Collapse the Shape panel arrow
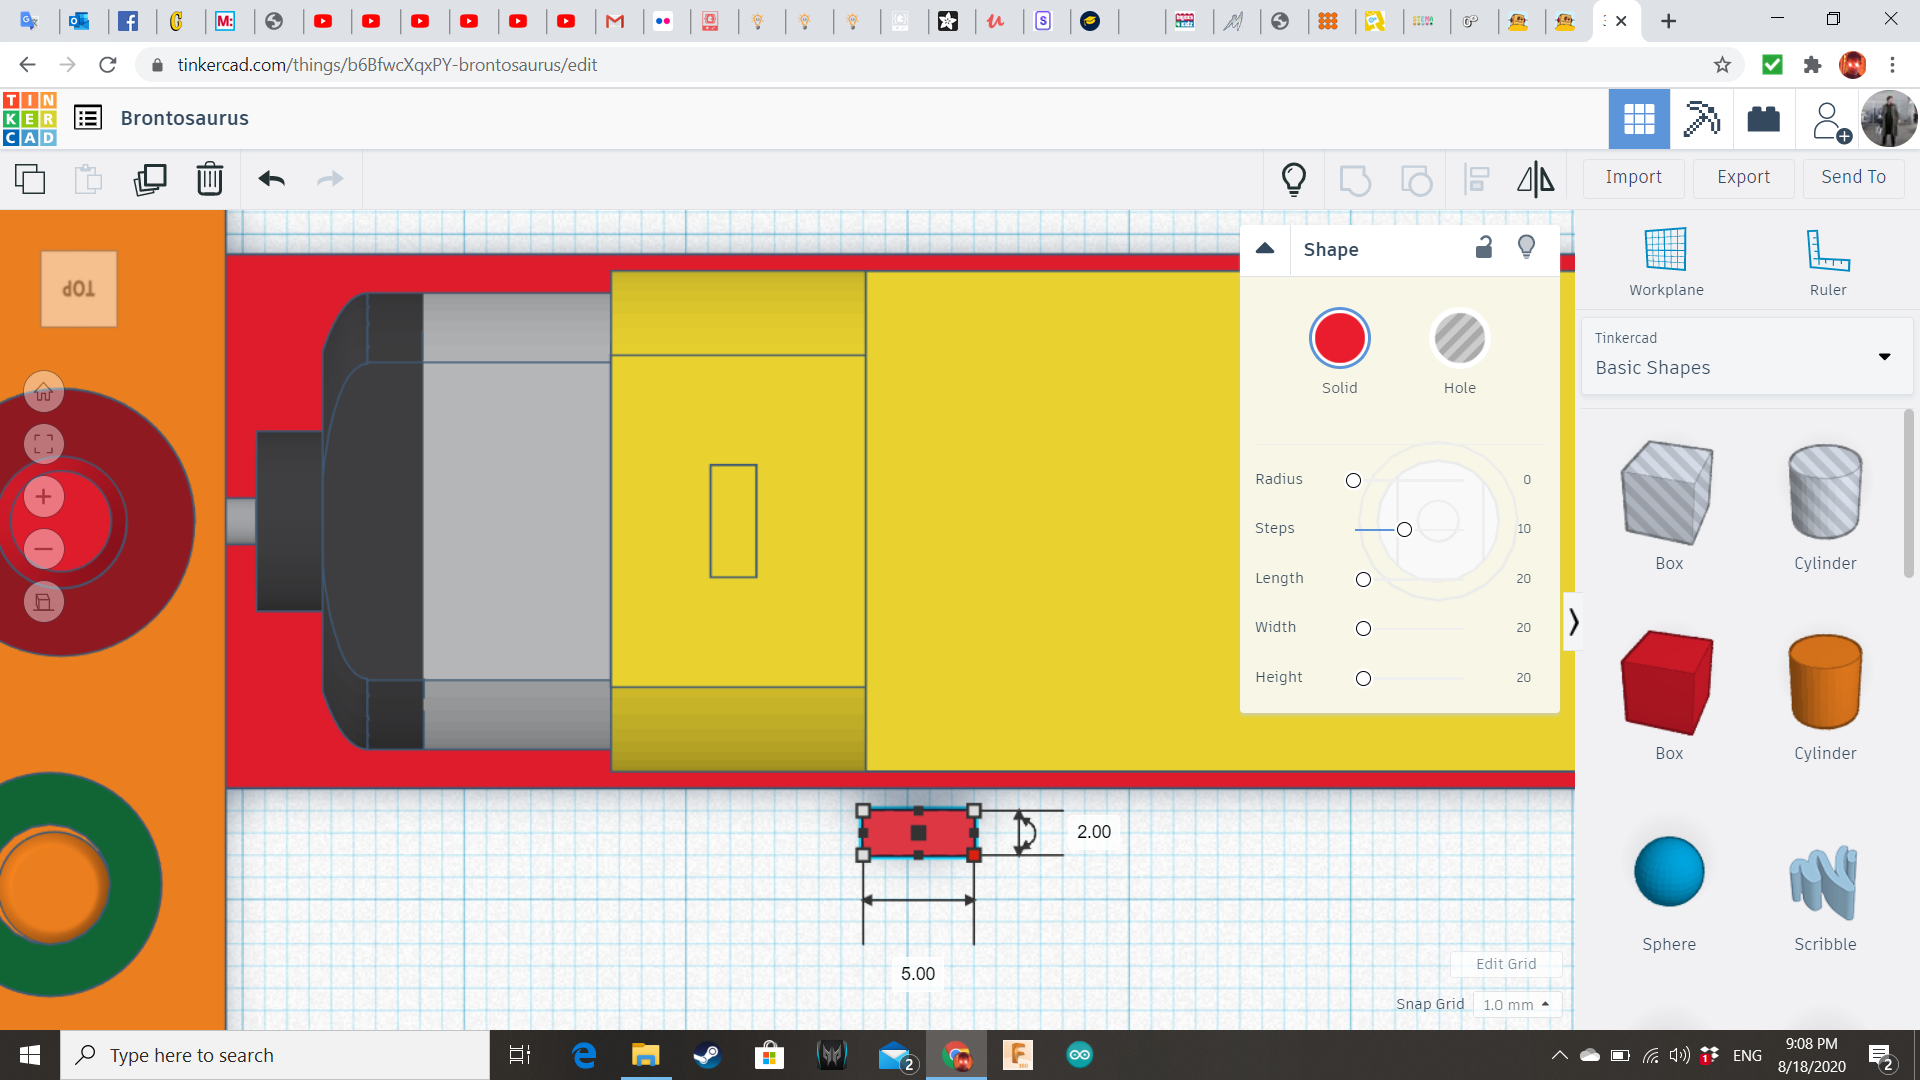The image size is (1920, 1080). click(1265, 249)
